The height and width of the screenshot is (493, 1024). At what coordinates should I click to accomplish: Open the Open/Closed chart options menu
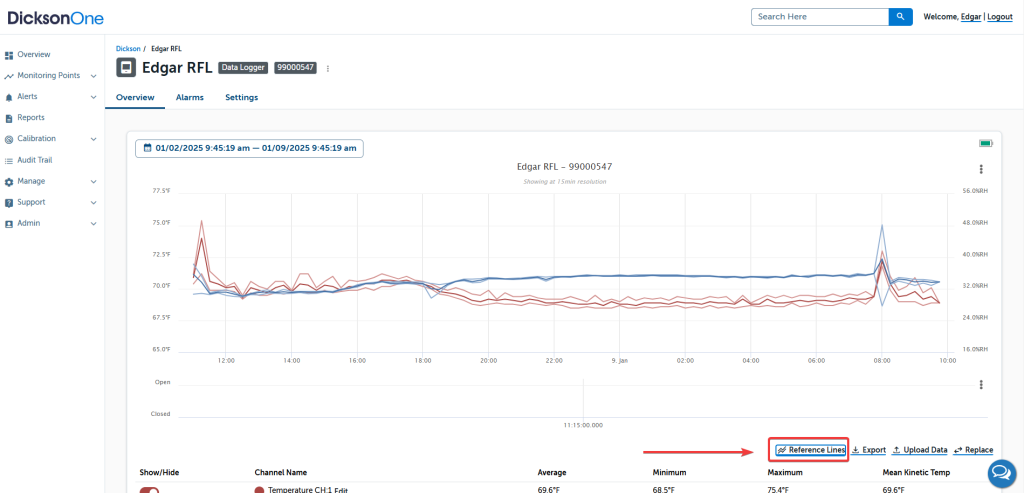coord(981,385)
